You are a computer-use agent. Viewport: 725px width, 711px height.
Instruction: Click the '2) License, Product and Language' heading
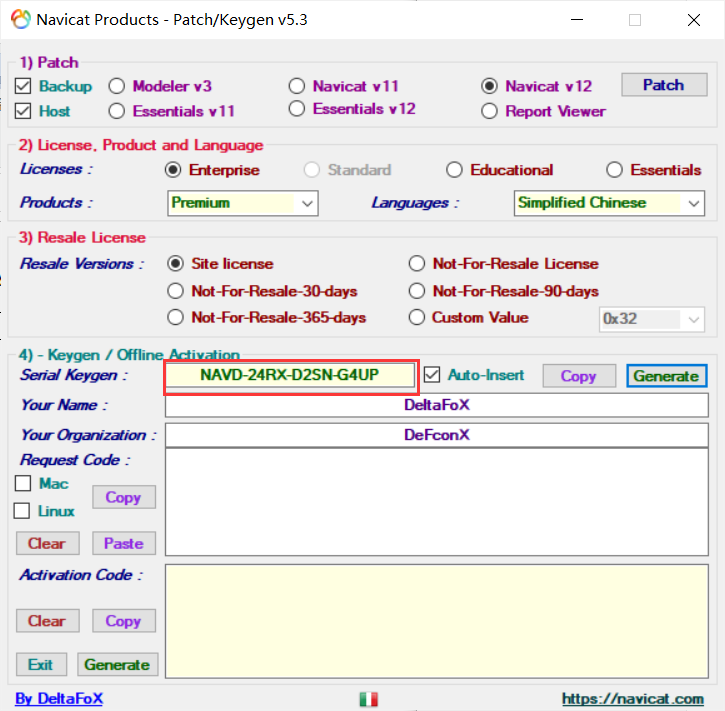pos(141,145)
